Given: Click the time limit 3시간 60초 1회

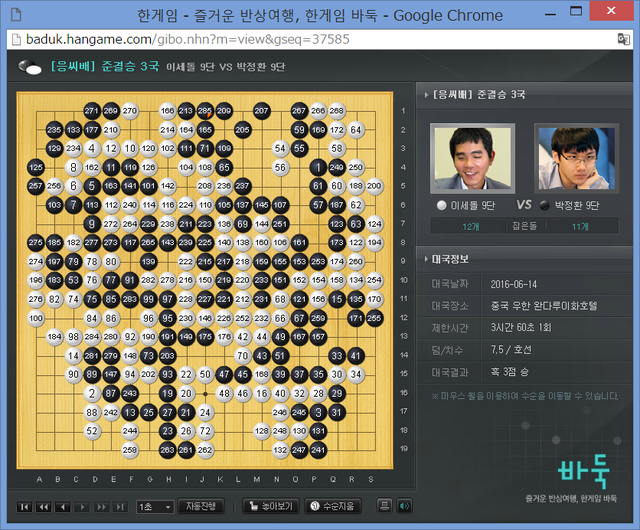Looking at the screenshot, I should (521, 328).
